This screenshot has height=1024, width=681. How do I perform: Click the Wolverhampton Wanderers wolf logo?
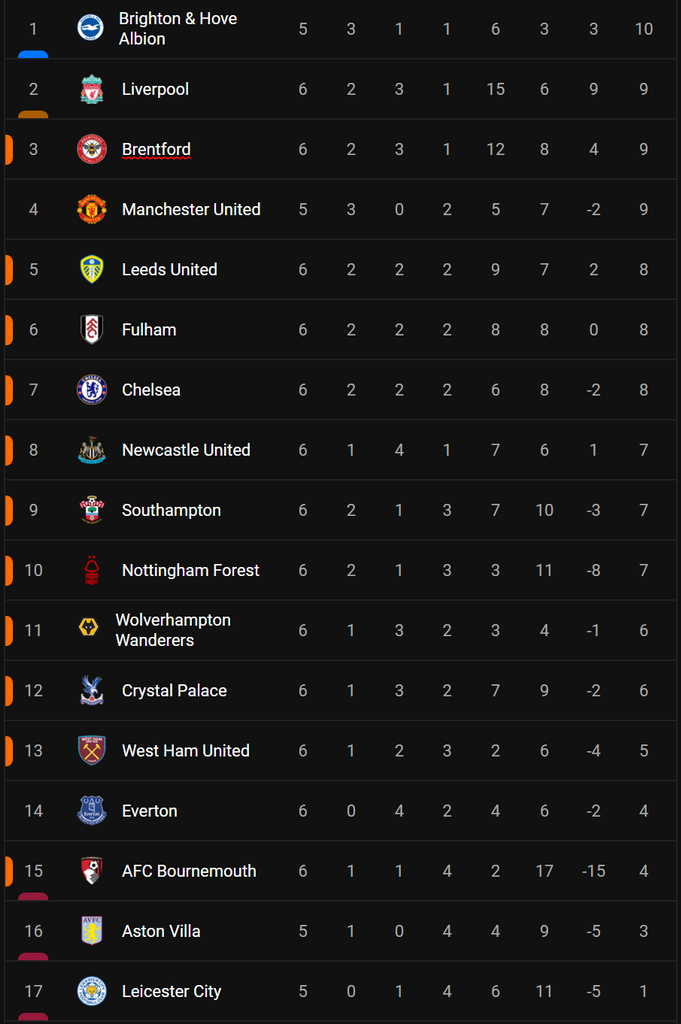tap(88, 629)
